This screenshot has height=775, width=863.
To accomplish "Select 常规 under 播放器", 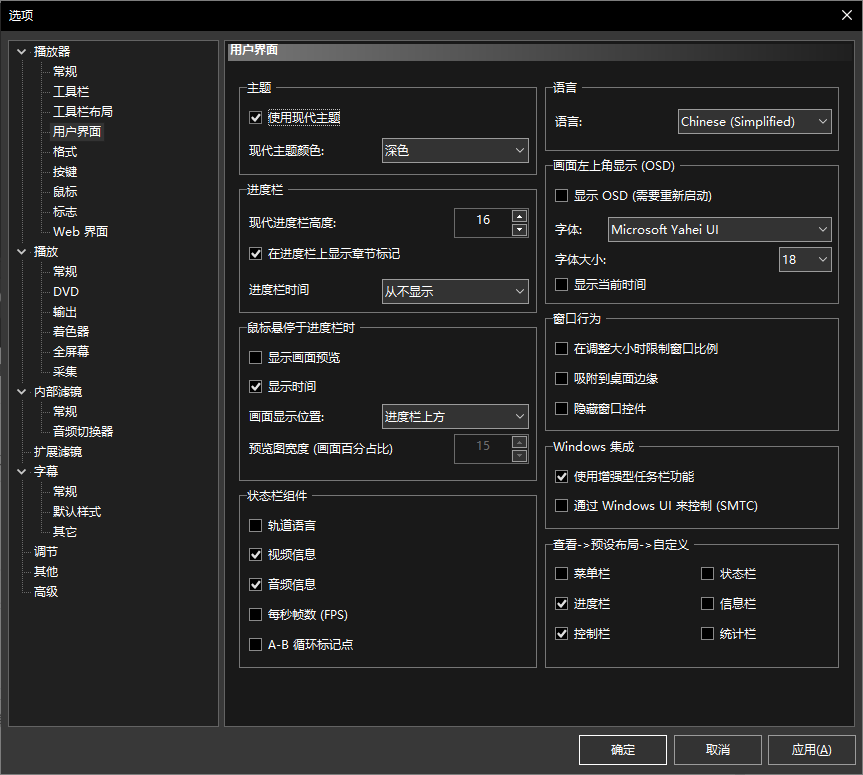I will point(65,72).
